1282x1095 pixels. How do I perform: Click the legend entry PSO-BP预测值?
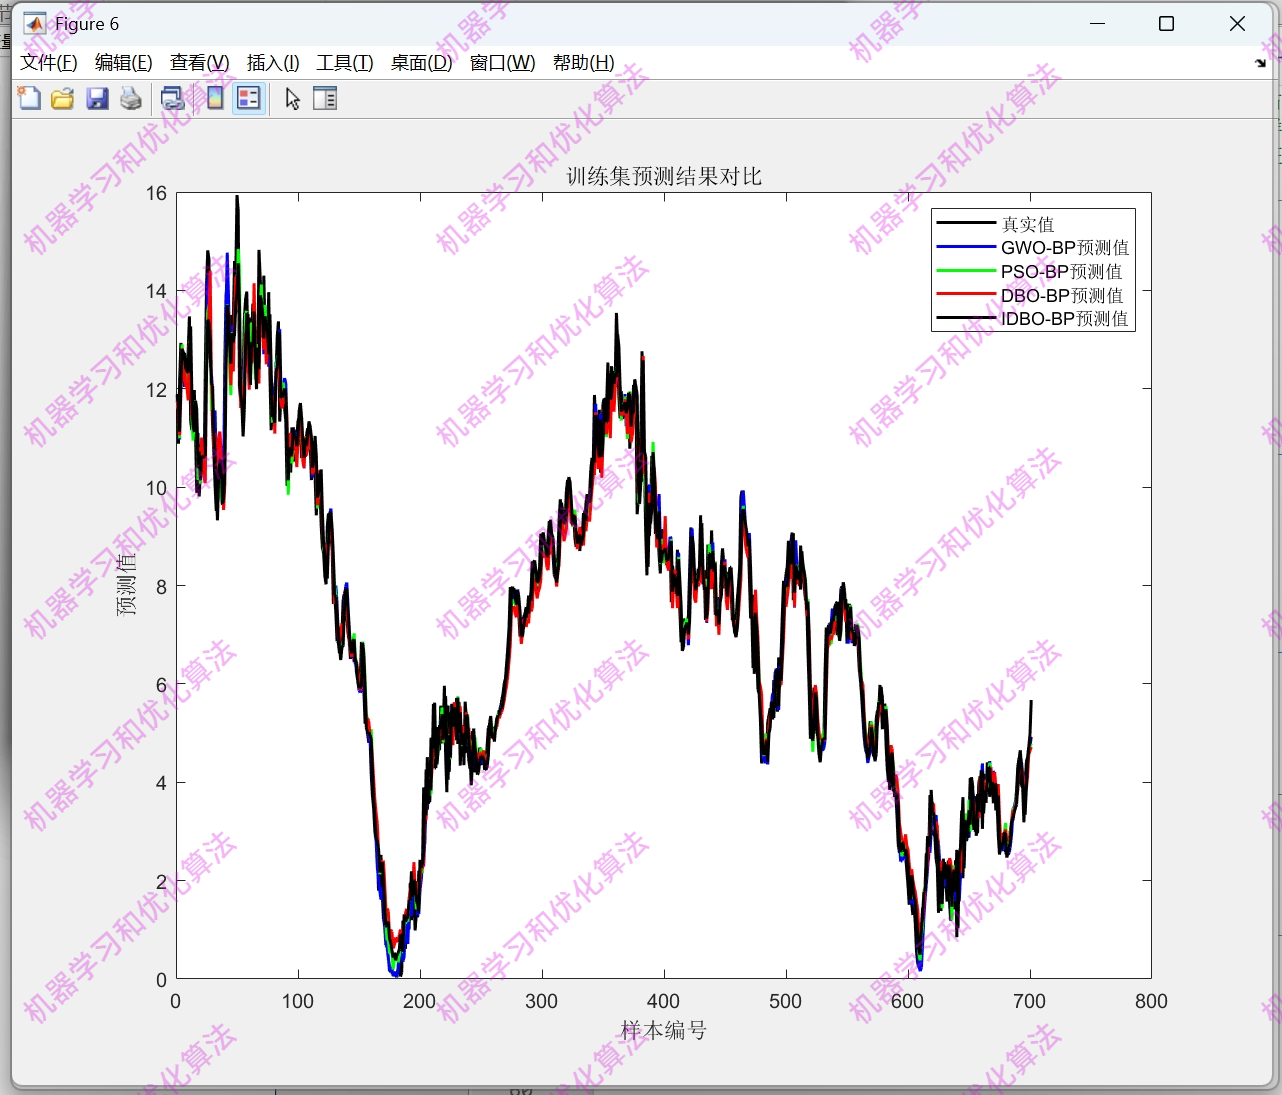tap(1062, 272)
